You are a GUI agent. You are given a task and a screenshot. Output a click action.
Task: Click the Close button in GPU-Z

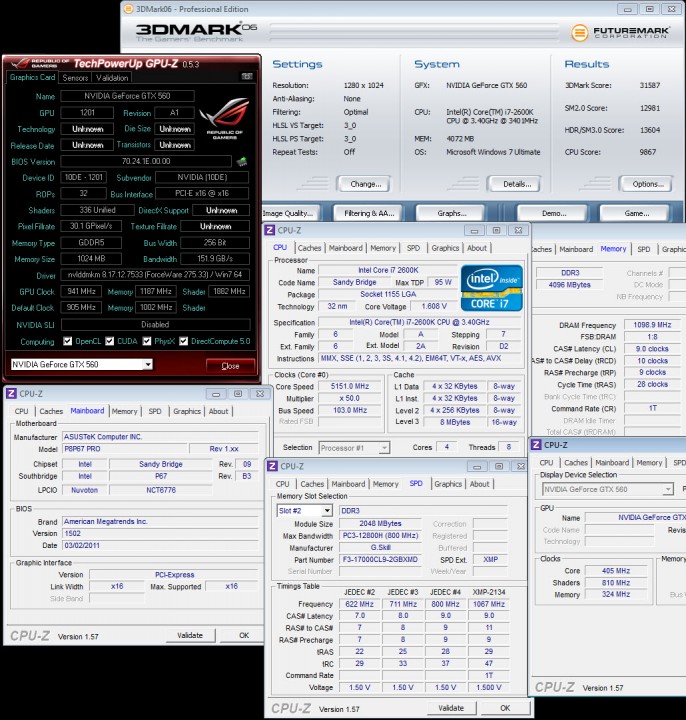230,366
